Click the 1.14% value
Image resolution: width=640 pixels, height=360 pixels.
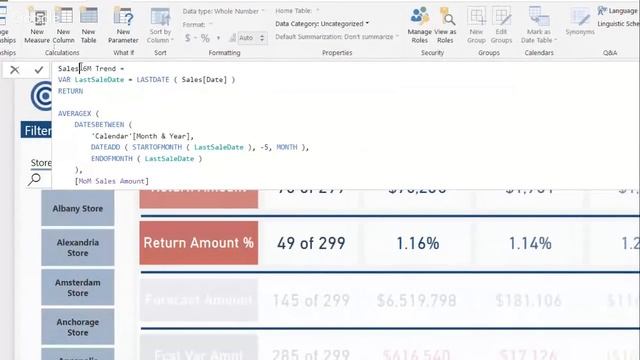[x=530, y=243]
